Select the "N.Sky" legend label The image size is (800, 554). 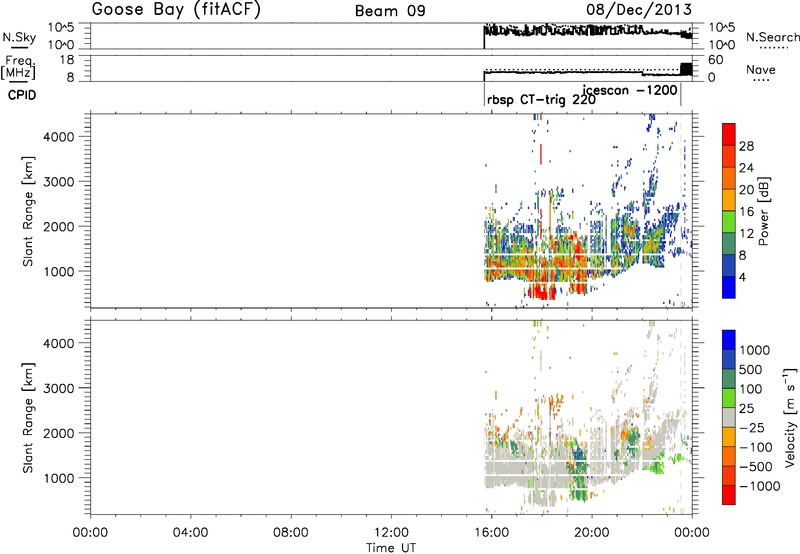[19, 37]
